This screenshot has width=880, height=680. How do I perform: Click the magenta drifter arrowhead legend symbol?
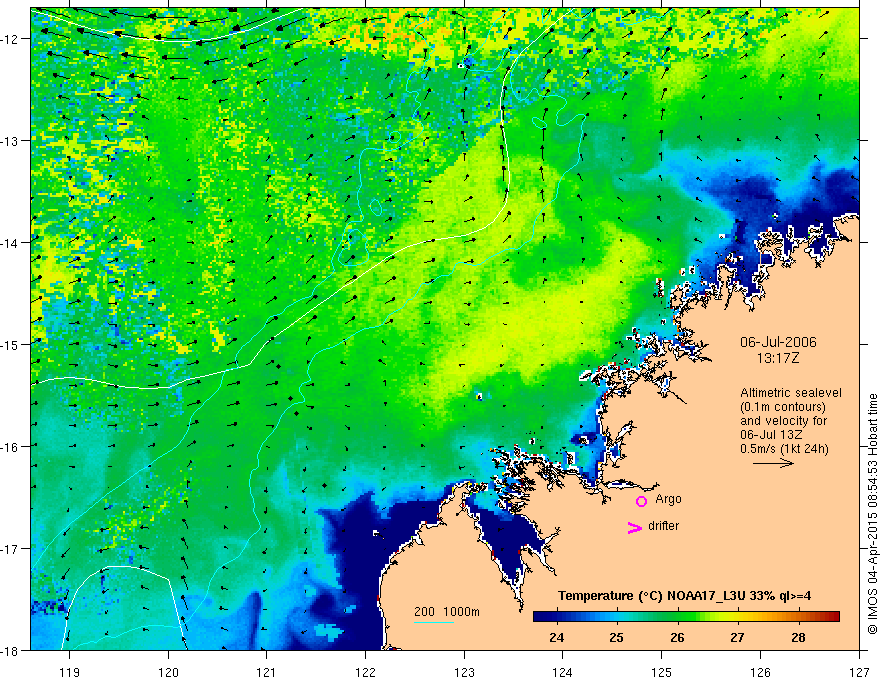(634, 527)
